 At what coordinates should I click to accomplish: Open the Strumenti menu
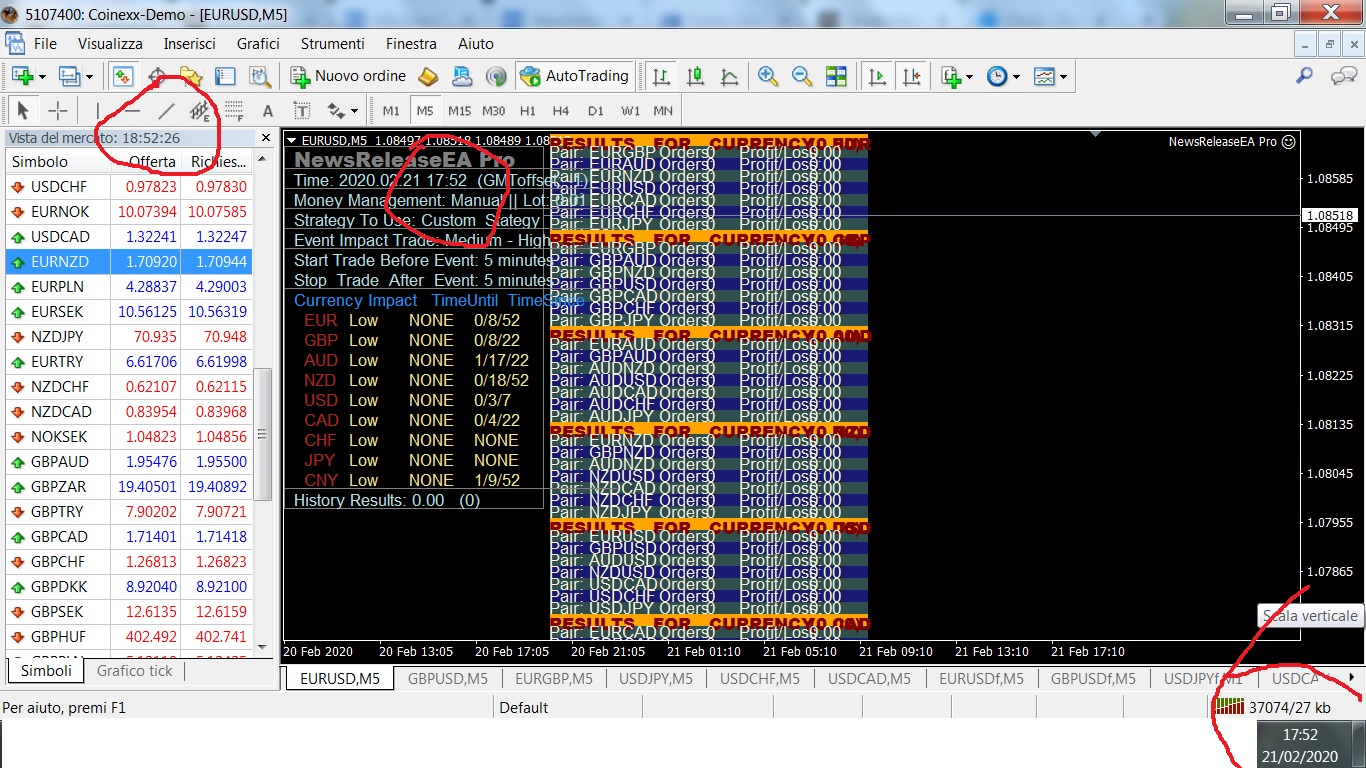tap(333, 43)
